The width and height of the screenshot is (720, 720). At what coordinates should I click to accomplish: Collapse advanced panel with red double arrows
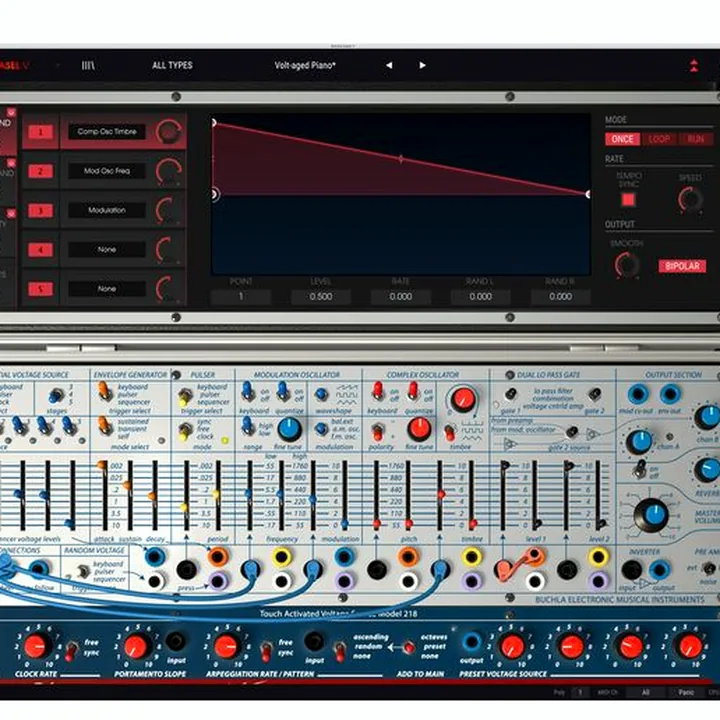(694, 66)
